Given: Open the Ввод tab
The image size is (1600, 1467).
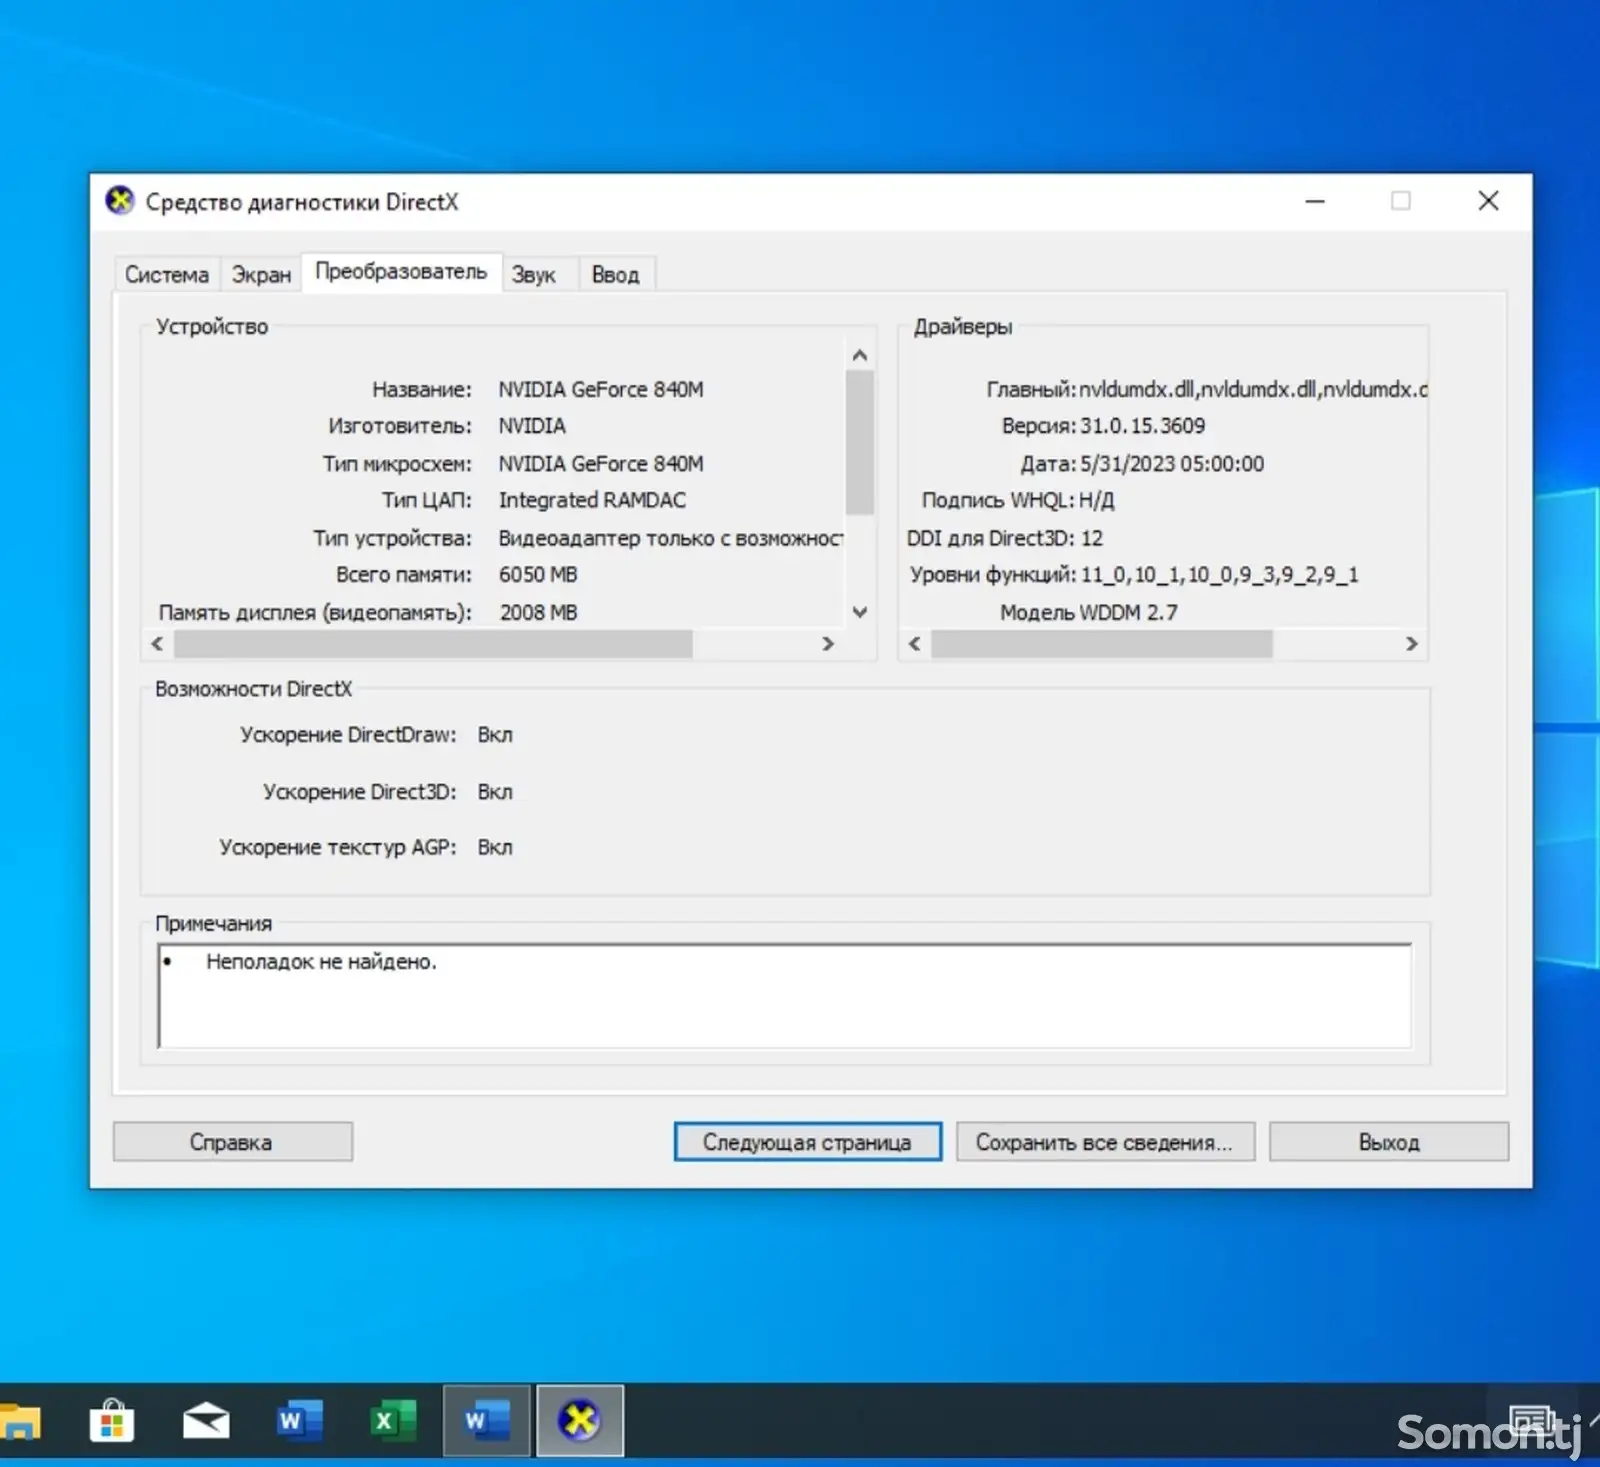Looking at the screenshot, I should point(615,274).
